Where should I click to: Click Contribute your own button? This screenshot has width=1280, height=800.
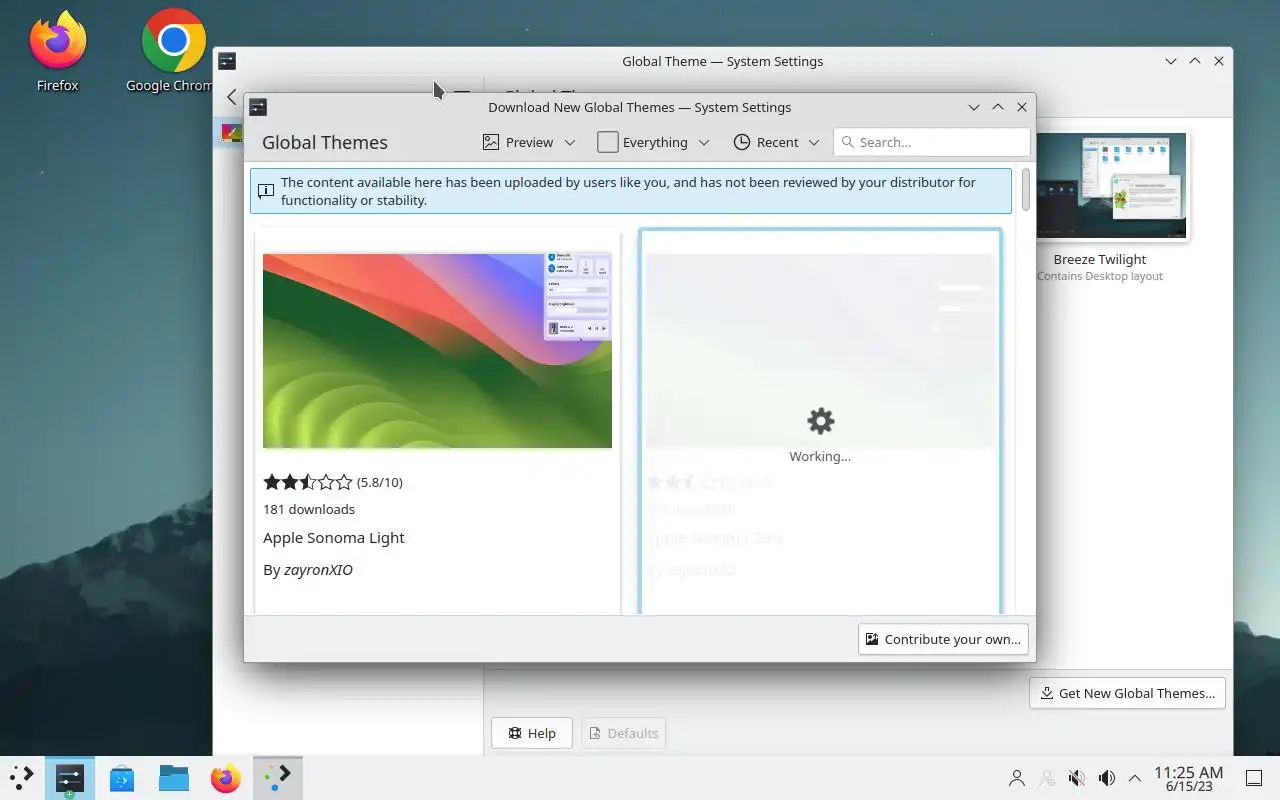coord(943,639)
